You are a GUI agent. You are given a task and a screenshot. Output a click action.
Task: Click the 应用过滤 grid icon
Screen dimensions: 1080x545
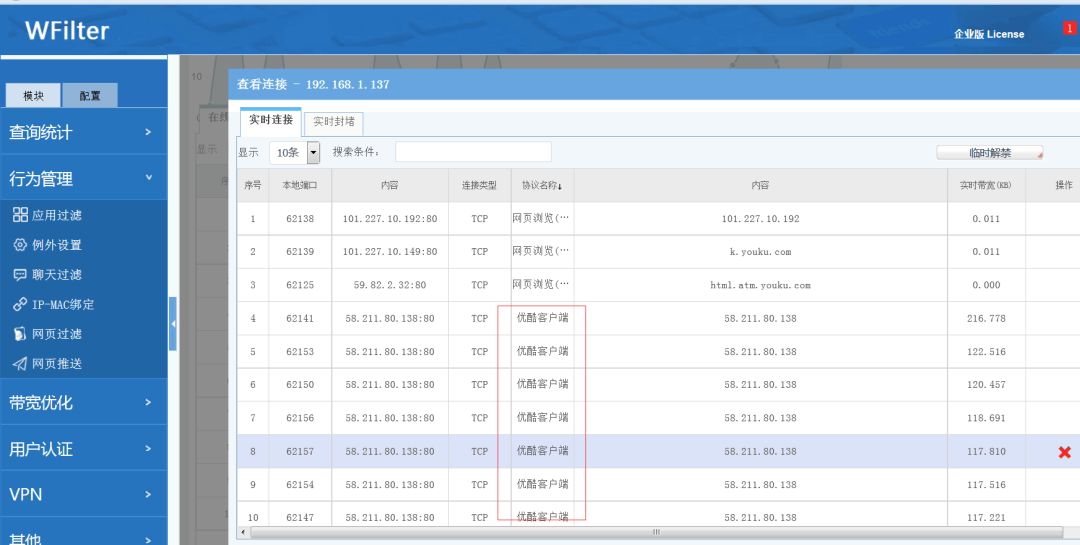click(20, 215)
